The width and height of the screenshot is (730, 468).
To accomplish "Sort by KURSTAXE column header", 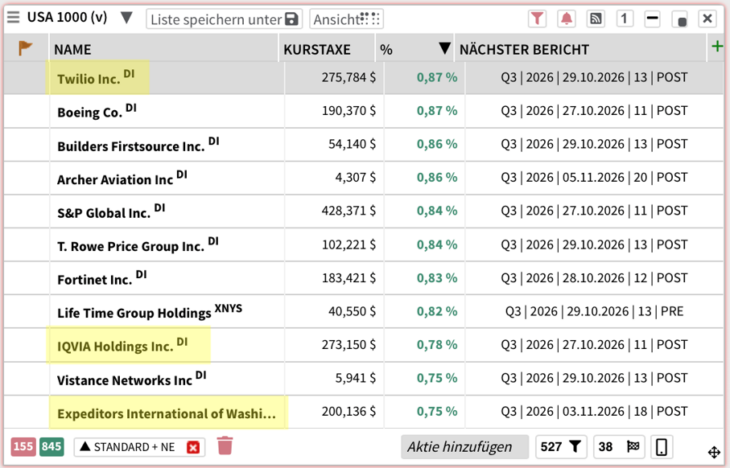I will (x=317, y=49).
